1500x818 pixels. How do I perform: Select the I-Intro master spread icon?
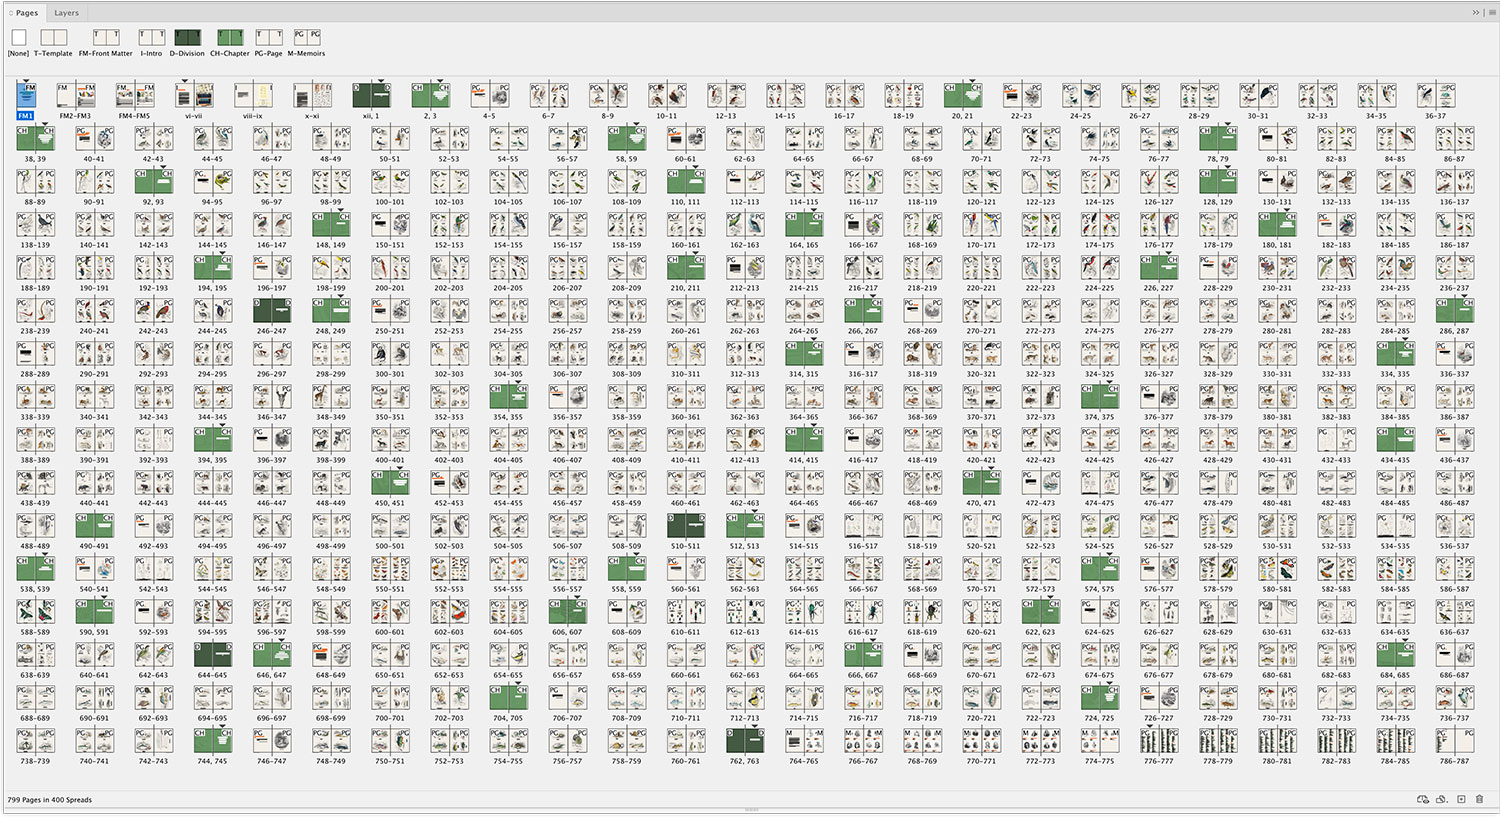152,38
